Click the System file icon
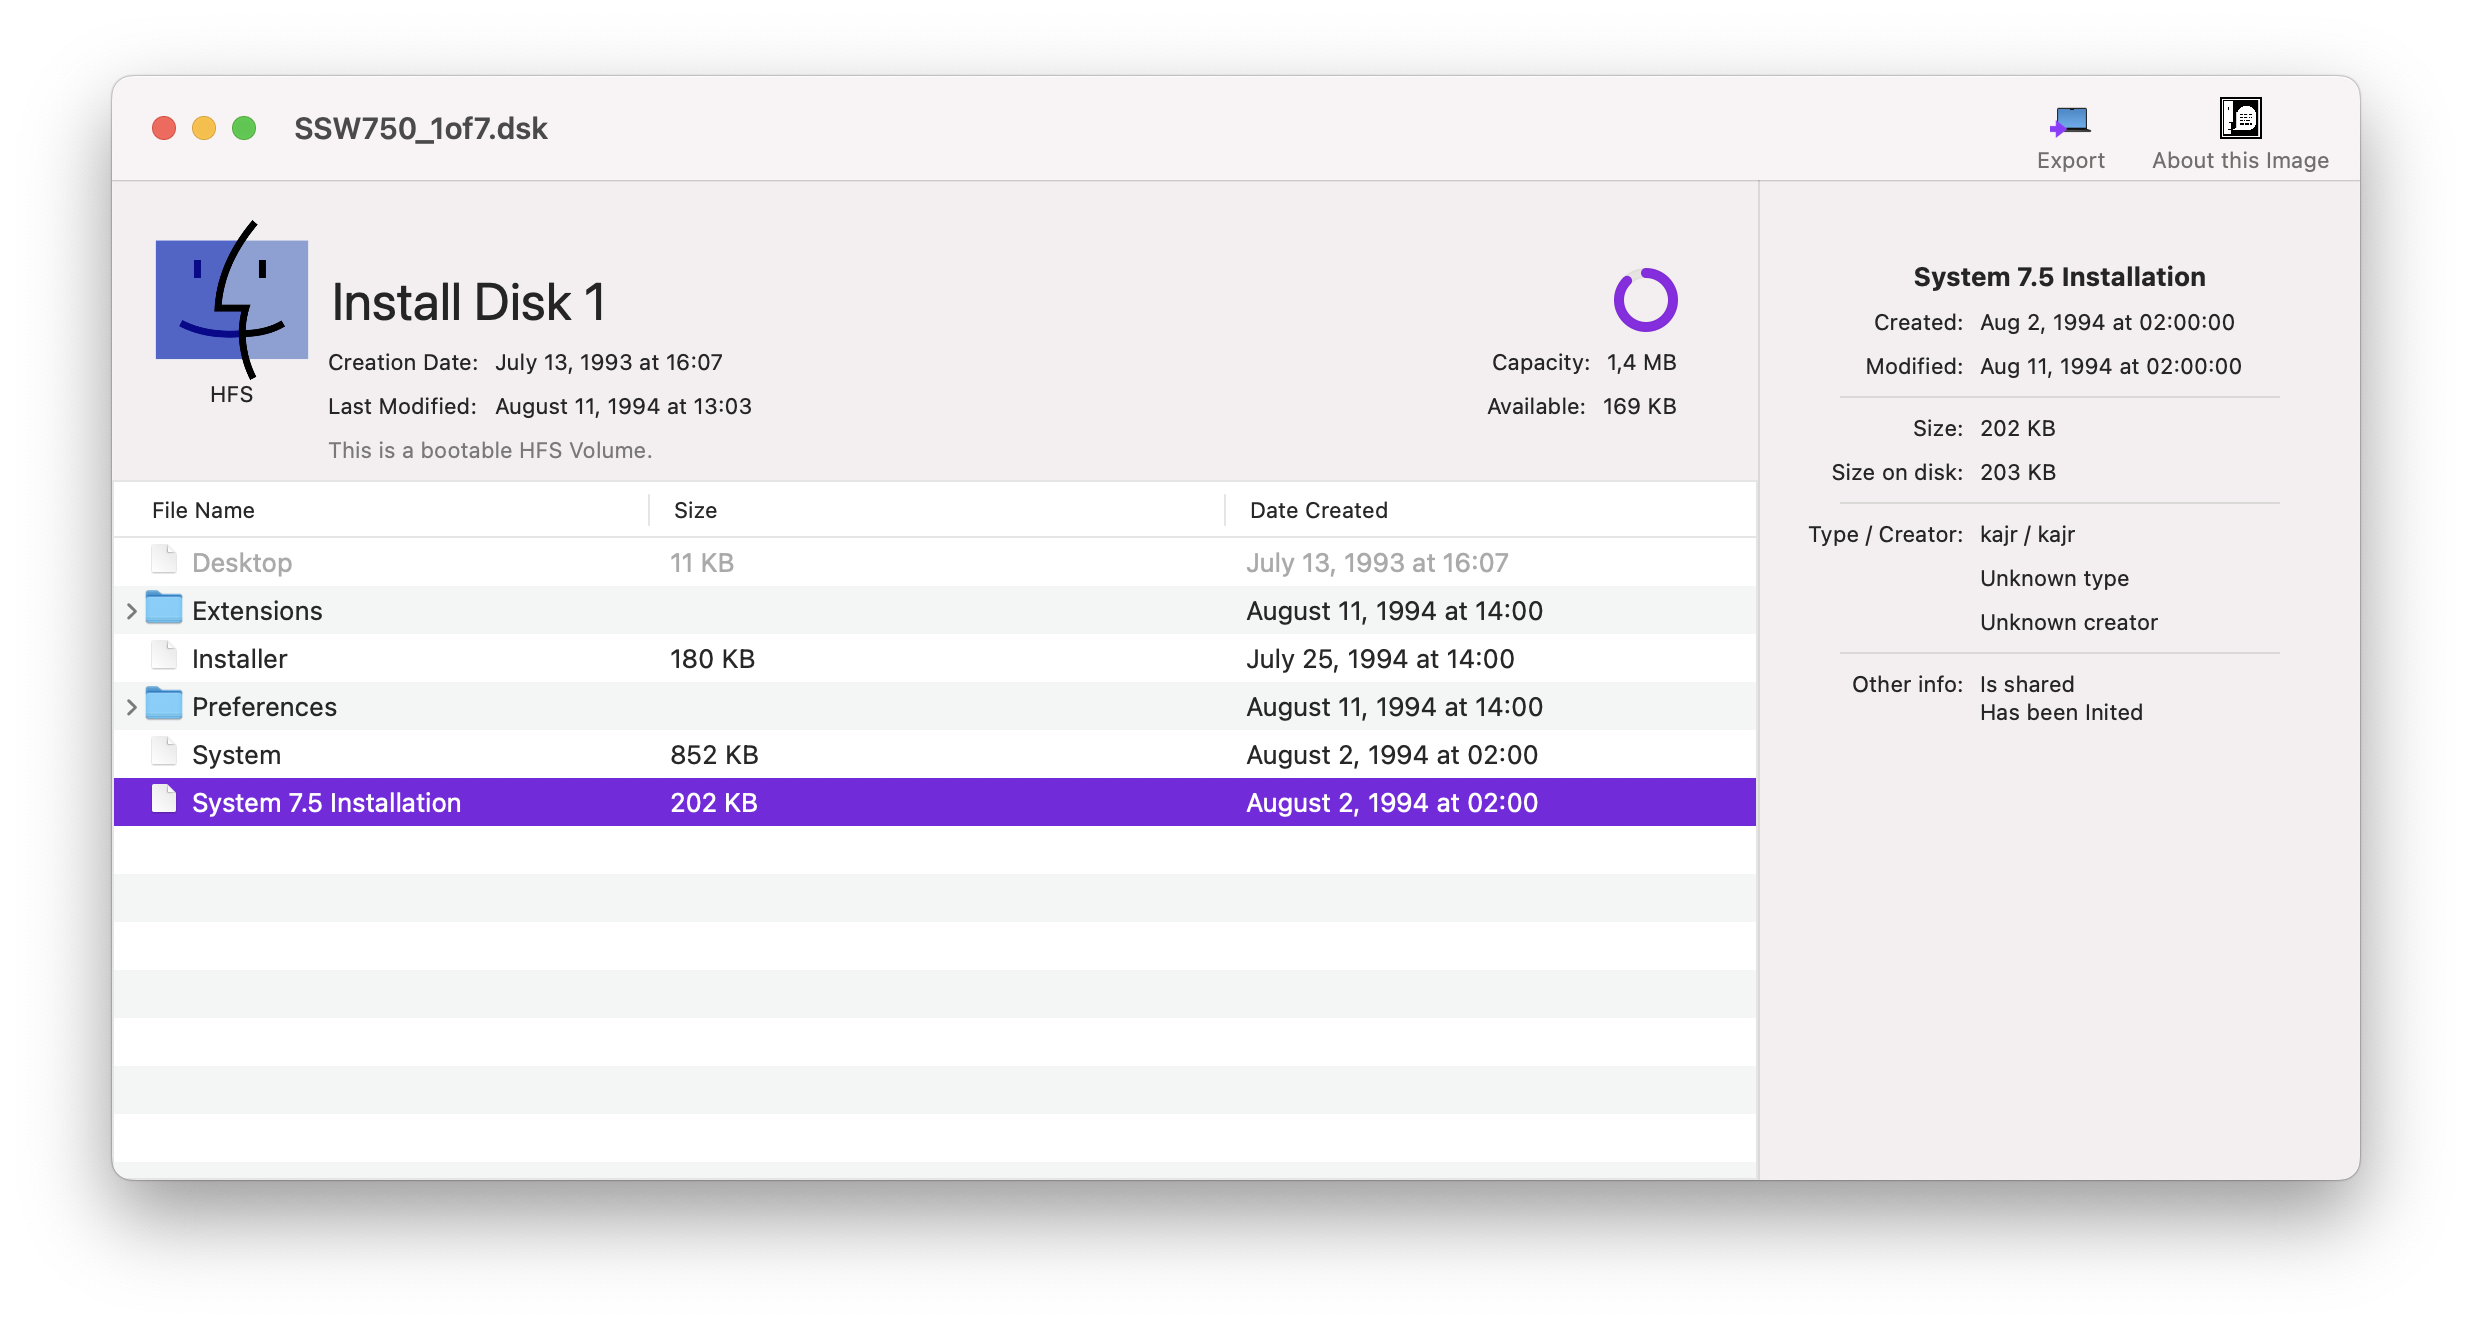Image resolution: width=2472 pixels, height=1328 pixels. pos(164,753)
